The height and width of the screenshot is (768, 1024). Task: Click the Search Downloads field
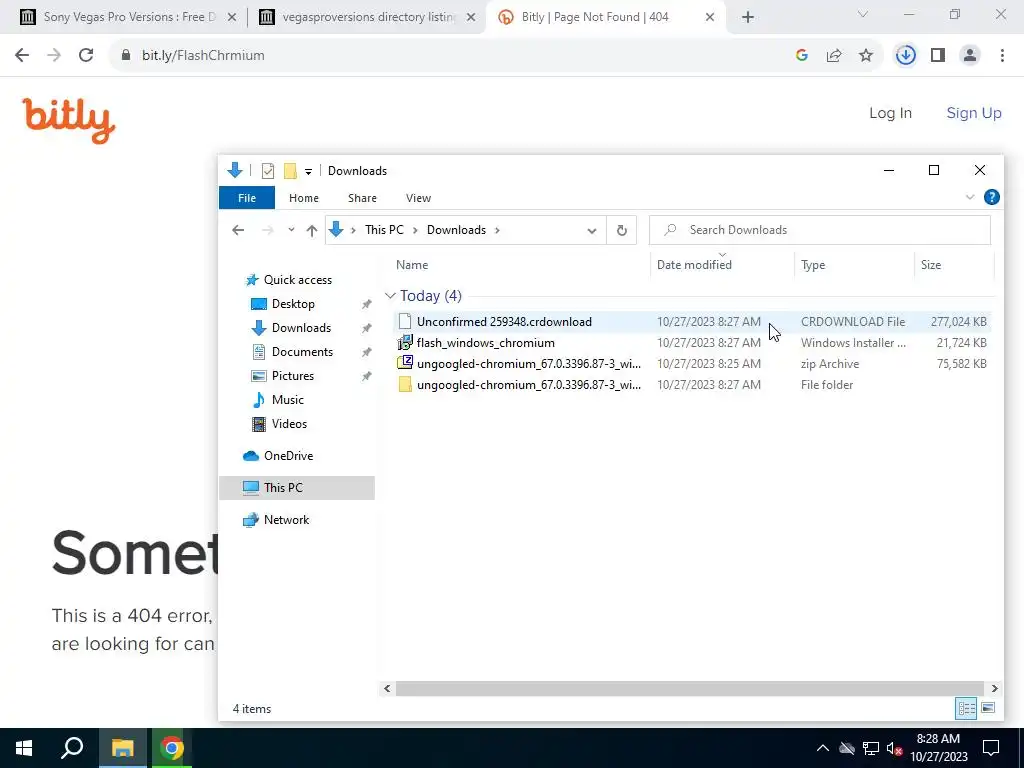pyautogui.click(x=820, y=230)
